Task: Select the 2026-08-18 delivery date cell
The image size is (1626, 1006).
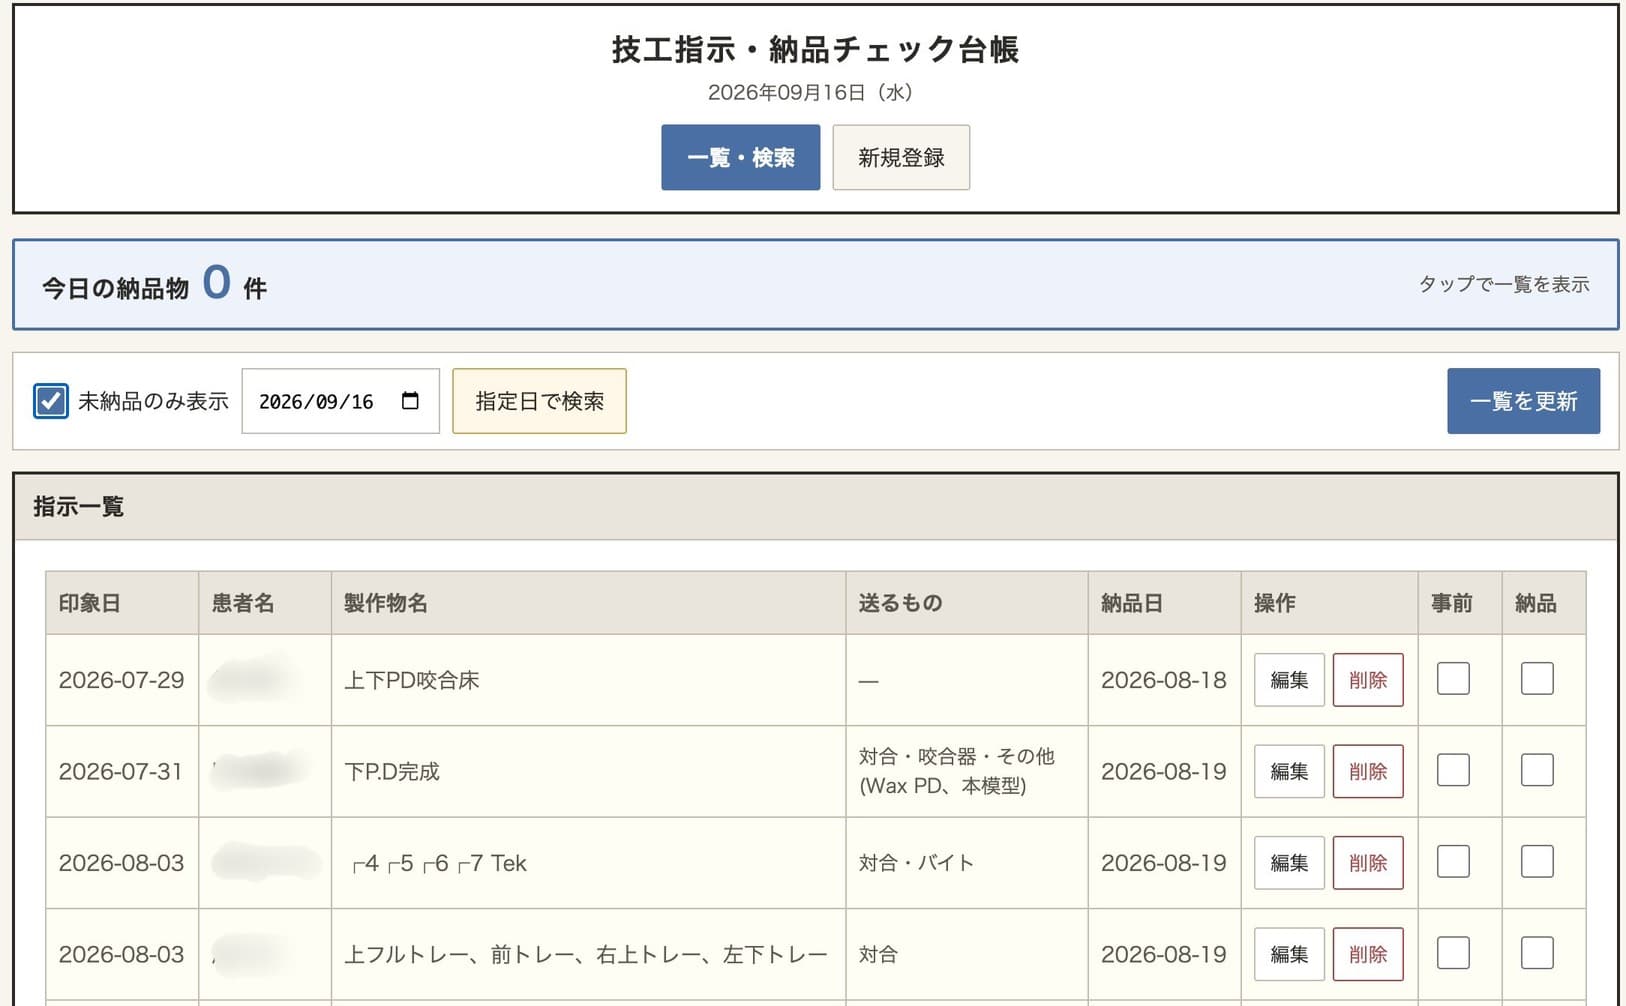Action: [x=1164, y=680]
